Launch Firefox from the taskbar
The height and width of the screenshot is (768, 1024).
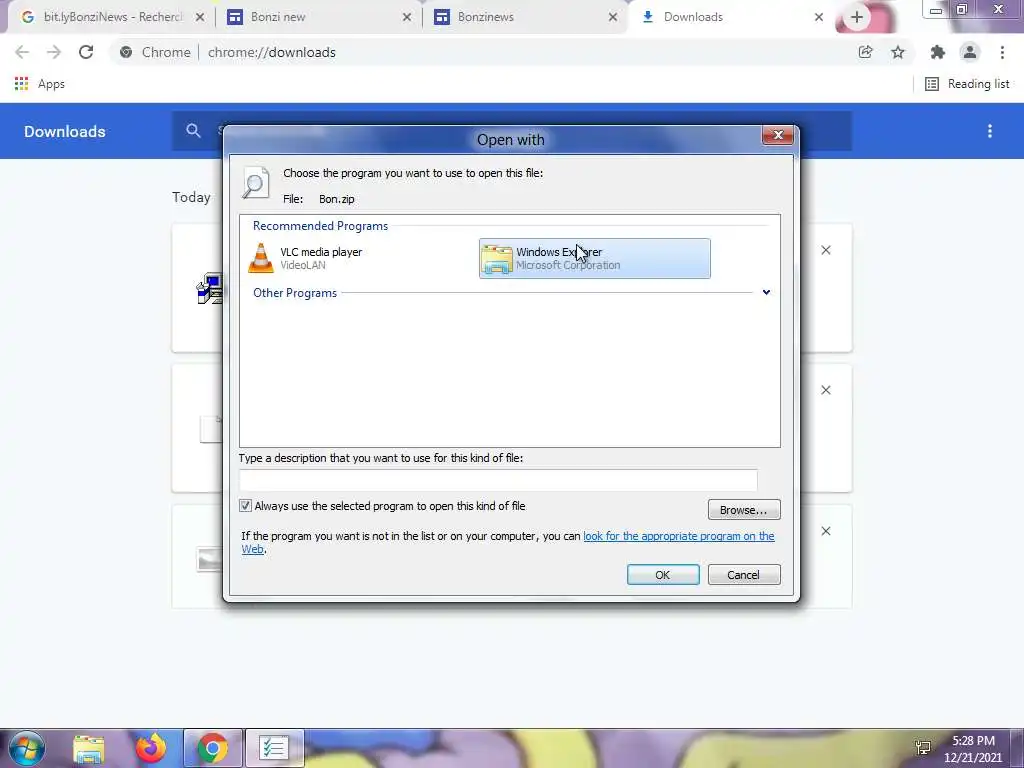pos(150,748)
